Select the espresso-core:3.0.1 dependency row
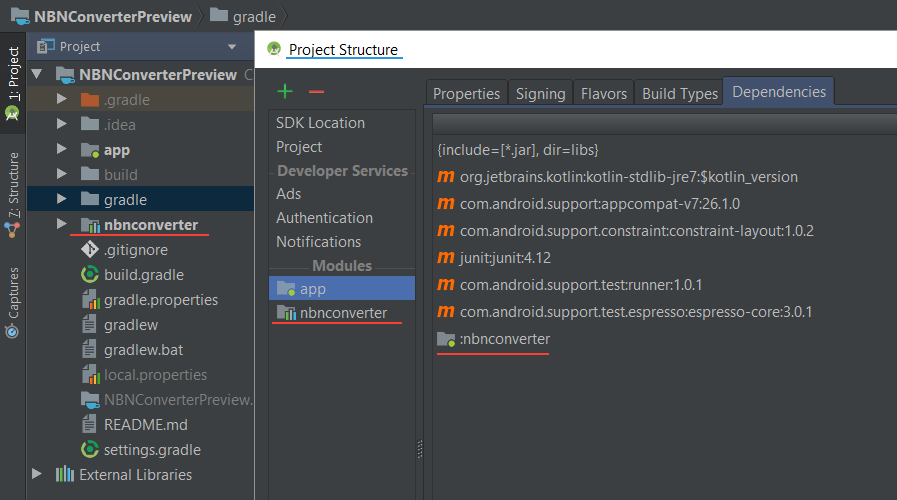The image size is (897, 500). [x=664, y=311]
